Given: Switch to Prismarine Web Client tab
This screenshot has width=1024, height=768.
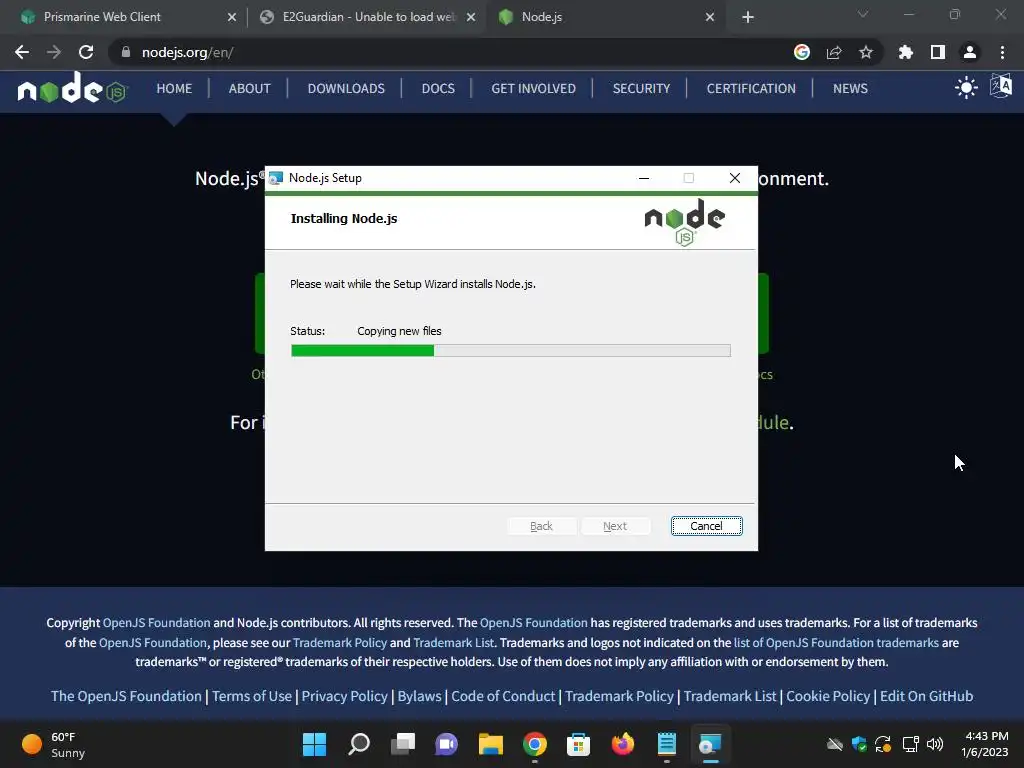Looking at the screenshot, I should [124, 17].
